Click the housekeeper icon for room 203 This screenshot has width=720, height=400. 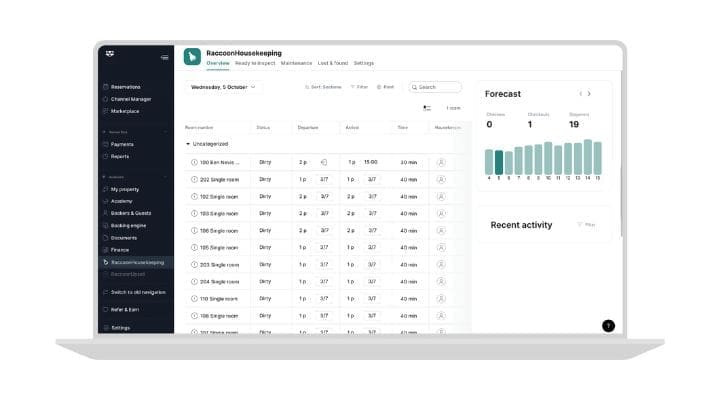click(x=441, y=264)
